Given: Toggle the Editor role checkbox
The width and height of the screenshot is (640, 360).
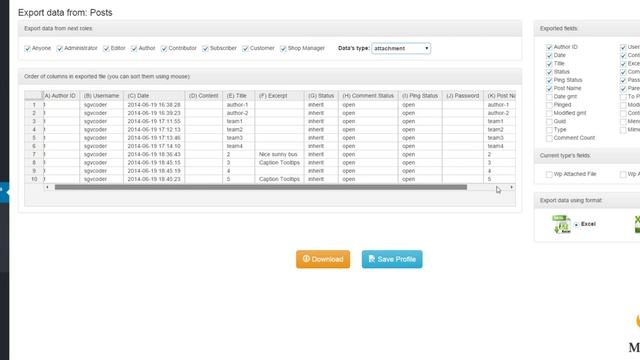Looking at the screenshot, I should [x=107, y=49].
